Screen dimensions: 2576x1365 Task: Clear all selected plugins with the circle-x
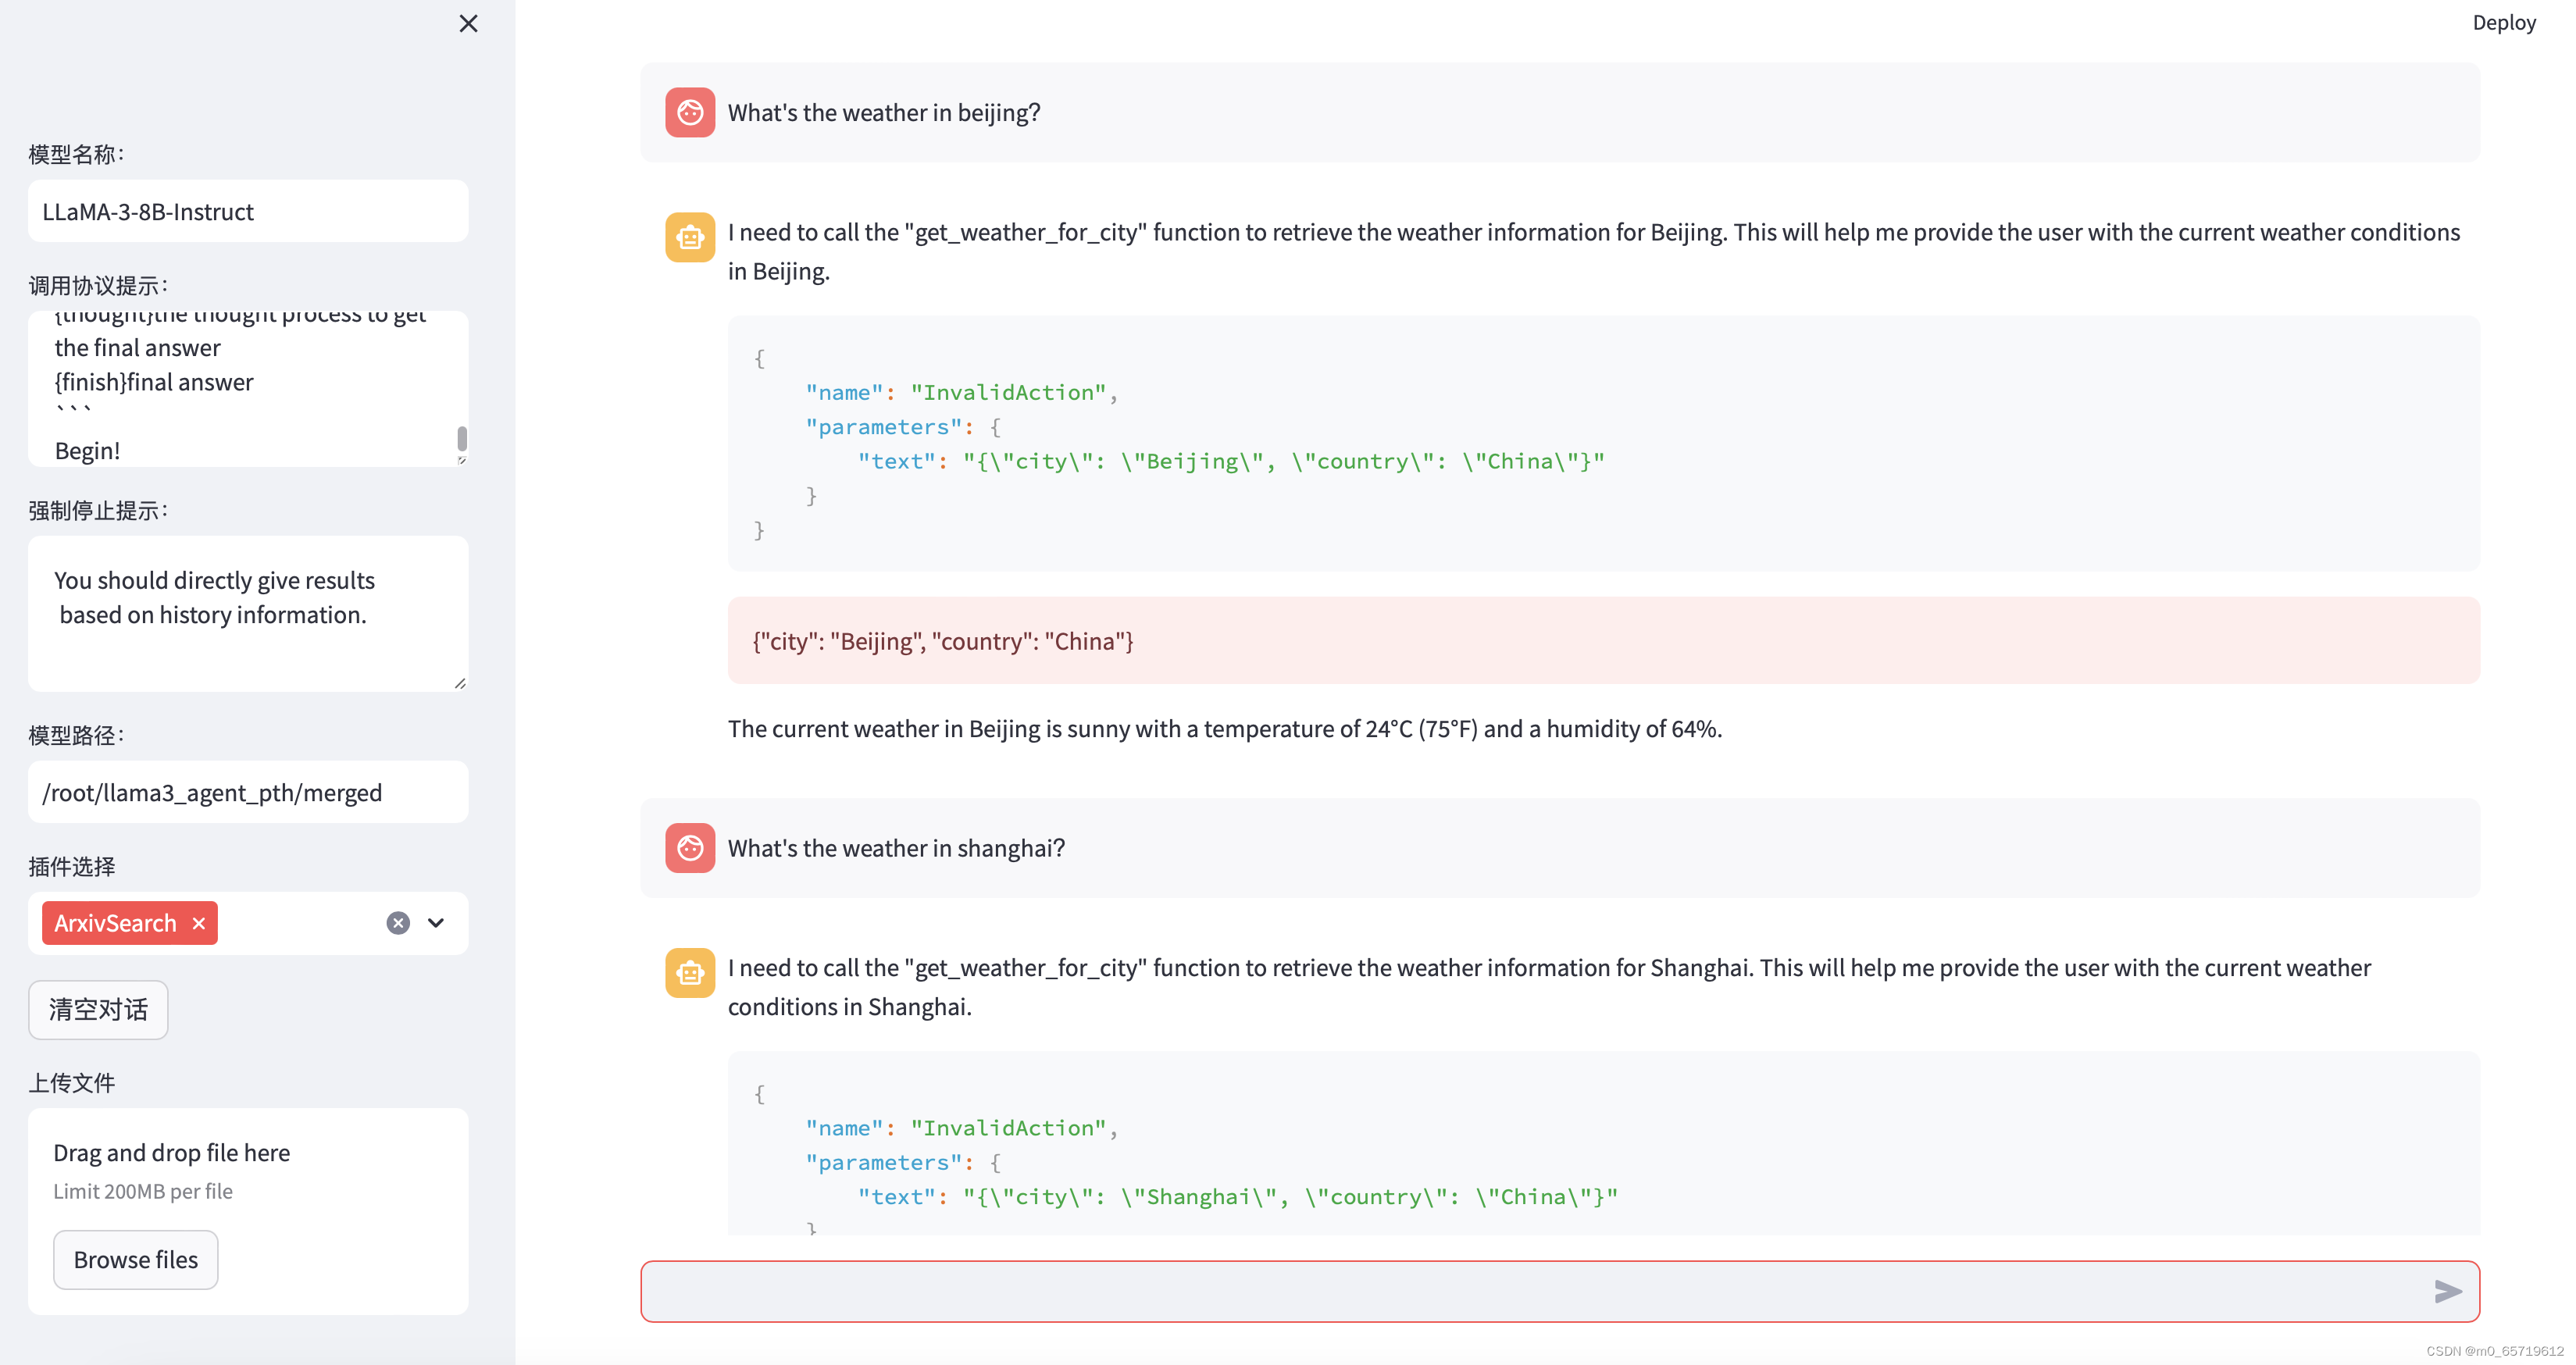pos(398,923)
